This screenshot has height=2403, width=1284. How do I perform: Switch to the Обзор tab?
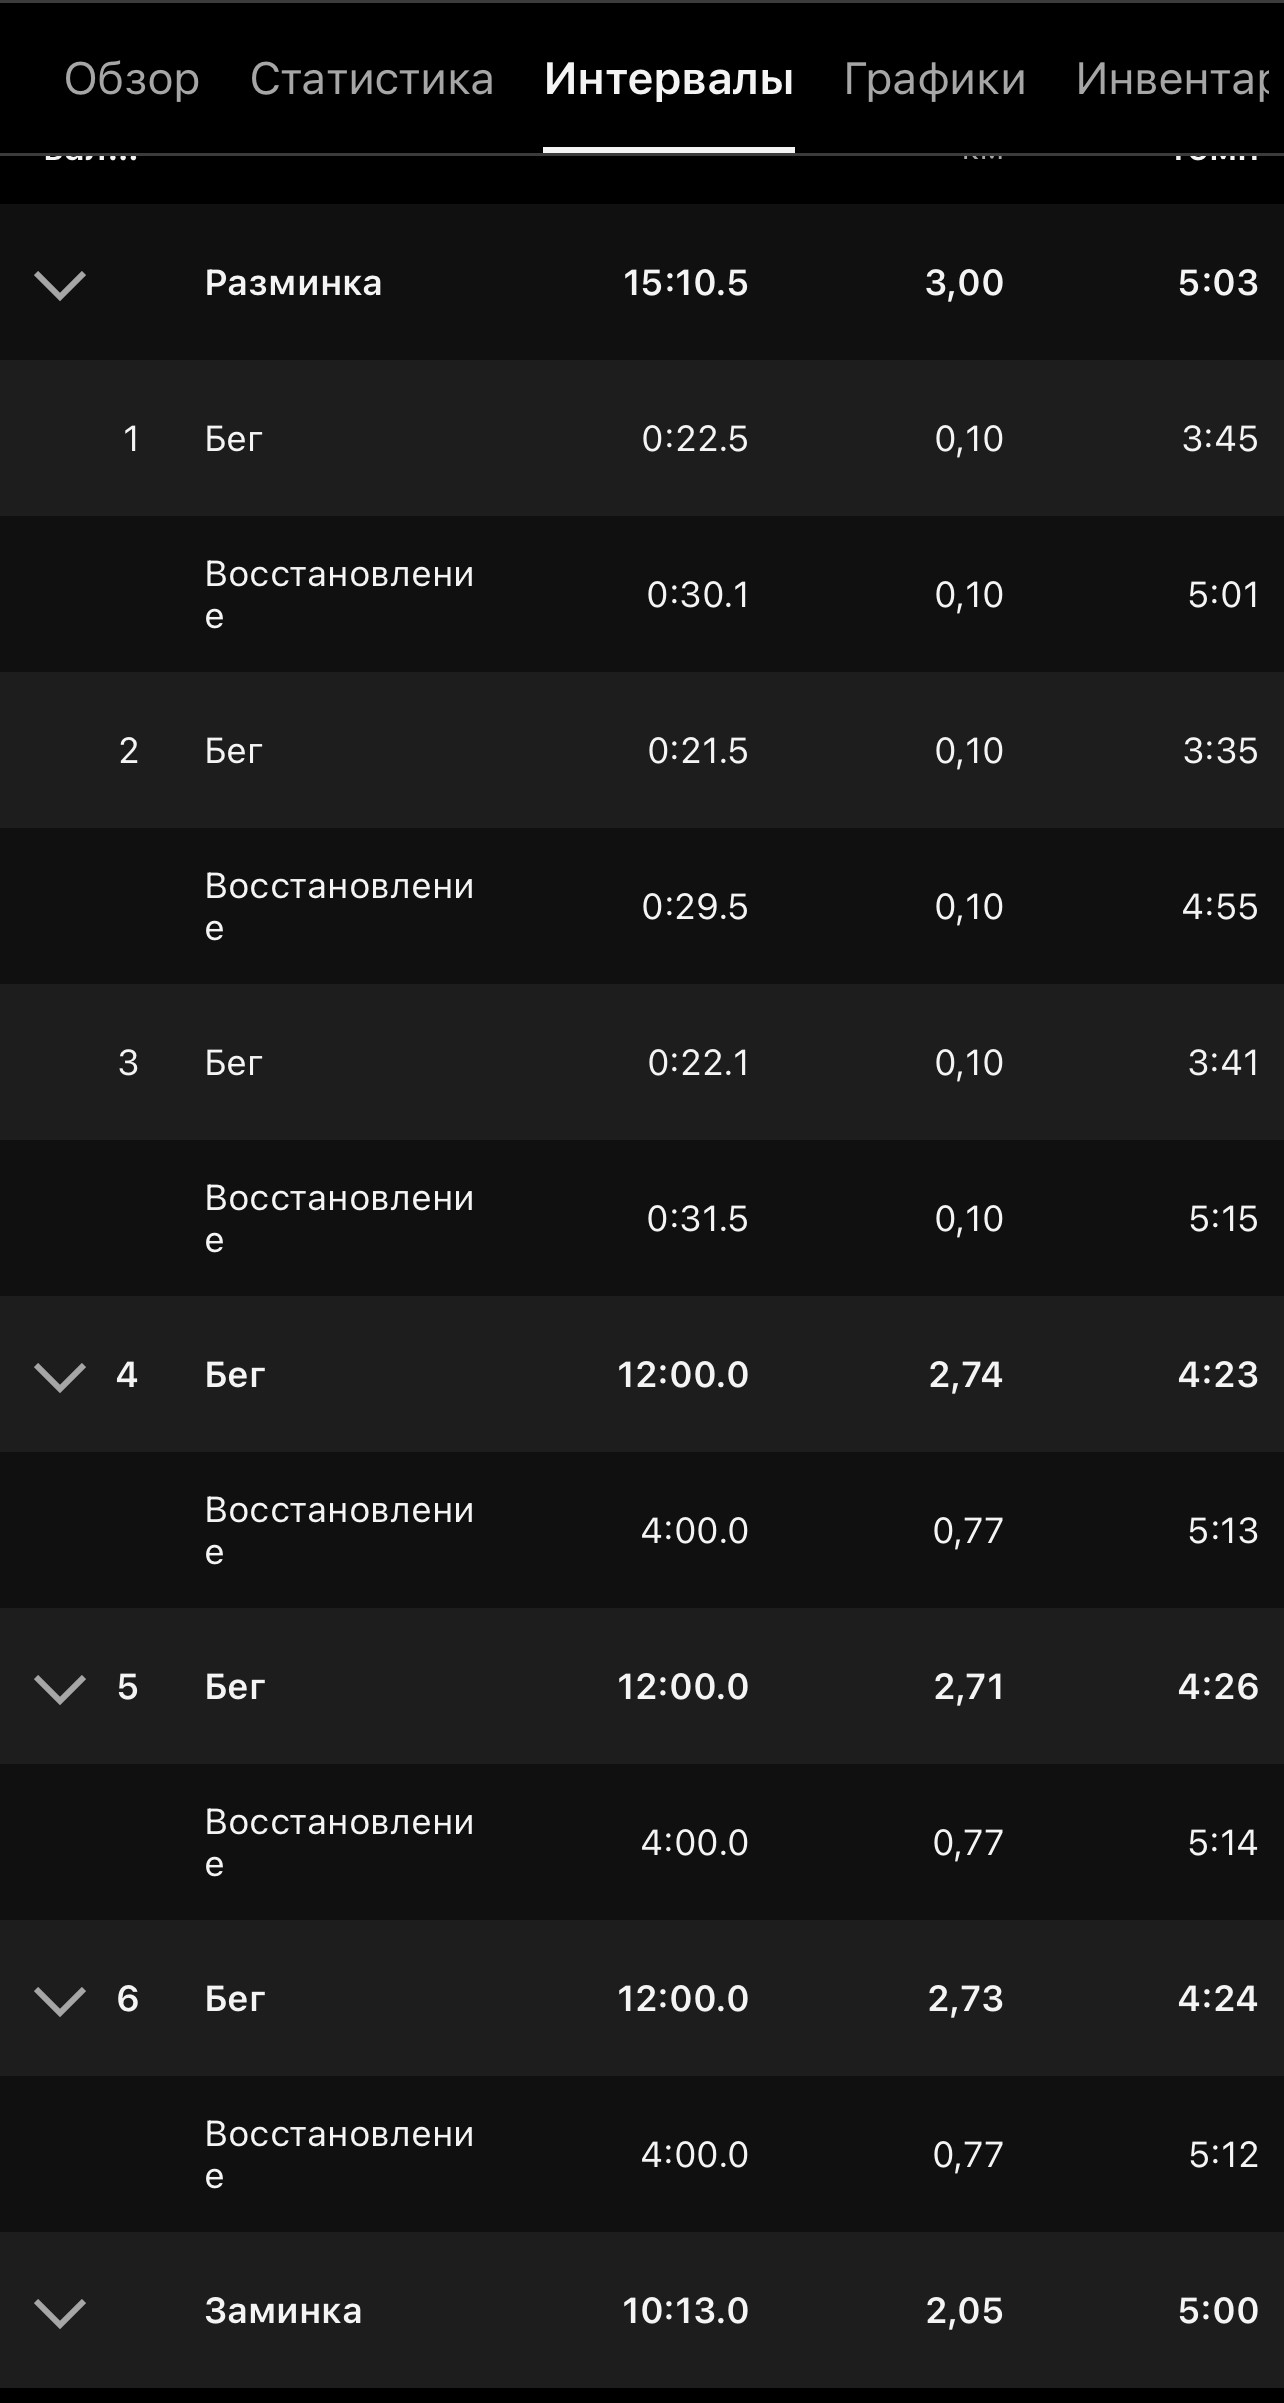point(132,79)
